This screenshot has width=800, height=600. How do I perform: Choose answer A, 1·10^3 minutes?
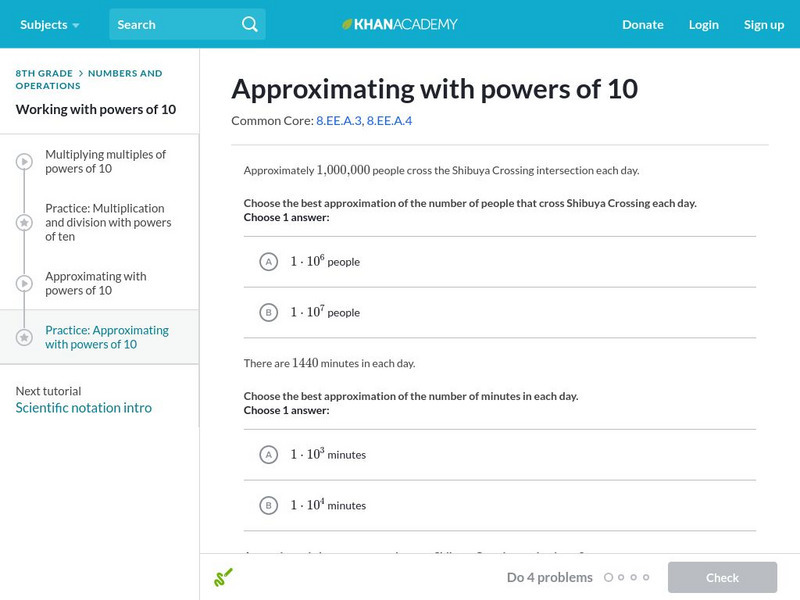pyautogui.click(x=268, y=455)
